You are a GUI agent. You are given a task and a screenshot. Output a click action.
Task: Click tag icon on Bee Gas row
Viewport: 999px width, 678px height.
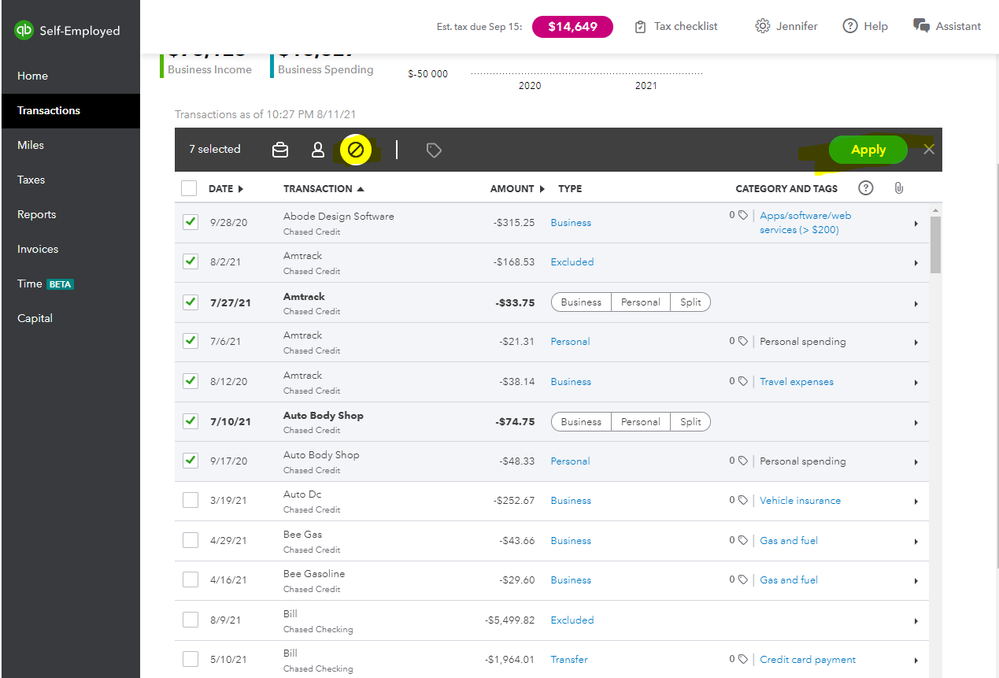click(x=742, y=540)
